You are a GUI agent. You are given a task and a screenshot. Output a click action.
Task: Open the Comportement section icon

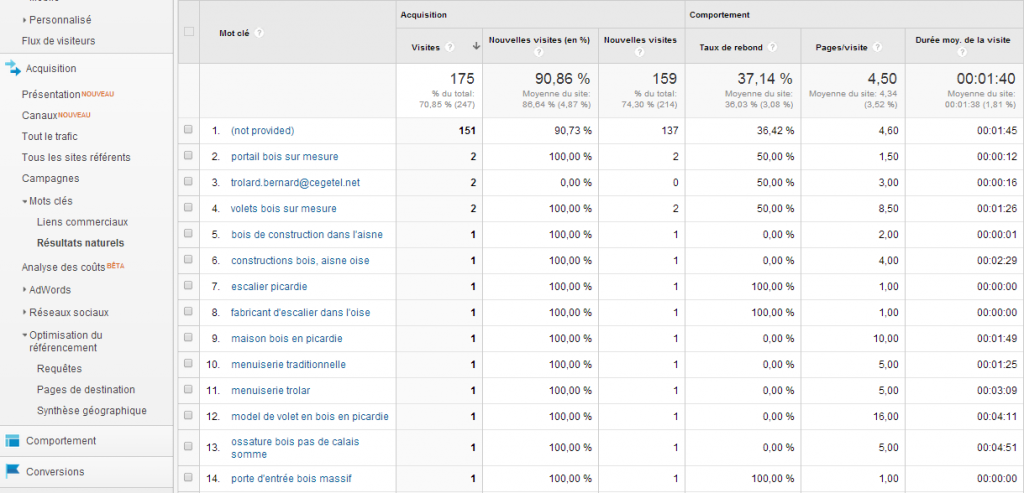[12, 441]
